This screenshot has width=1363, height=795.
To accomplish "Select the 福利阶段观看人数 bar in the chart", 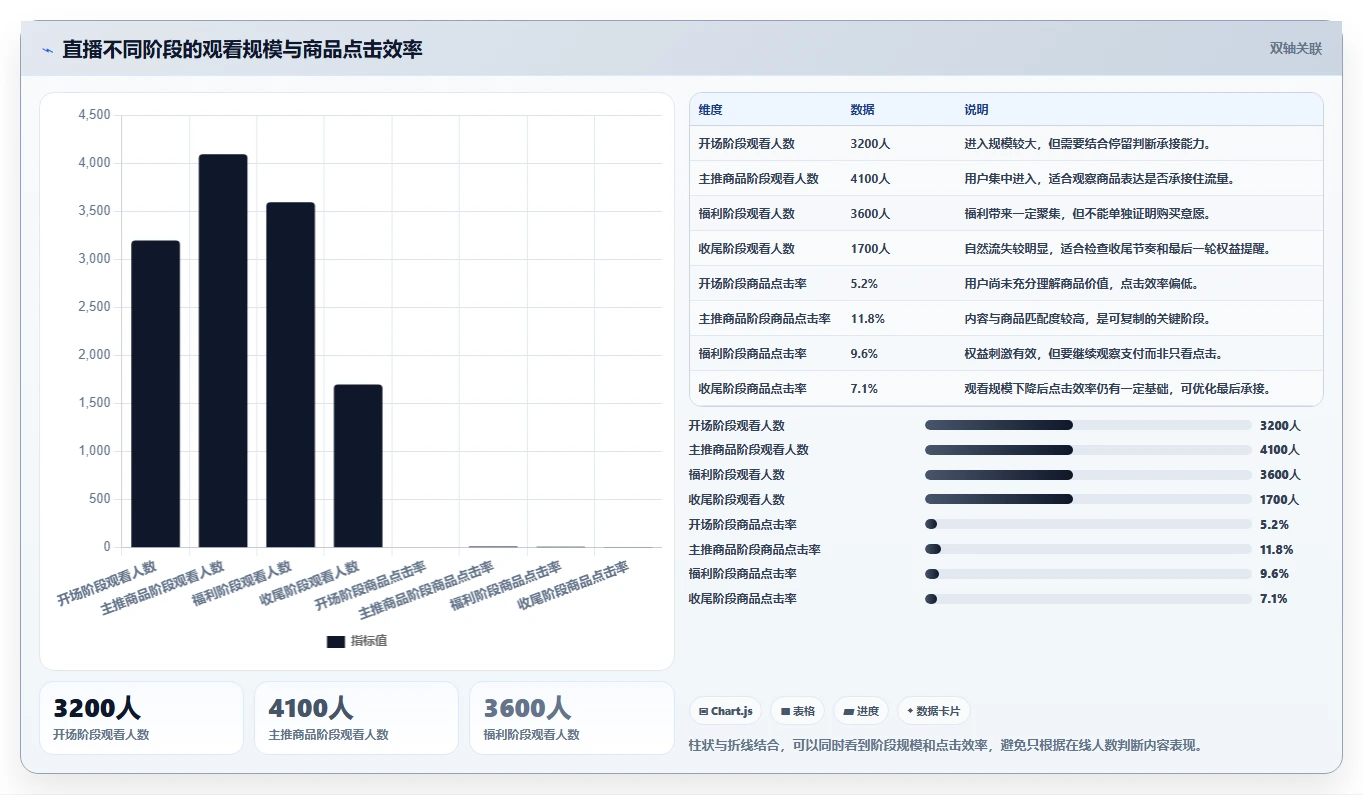I will tap(290, 375).
